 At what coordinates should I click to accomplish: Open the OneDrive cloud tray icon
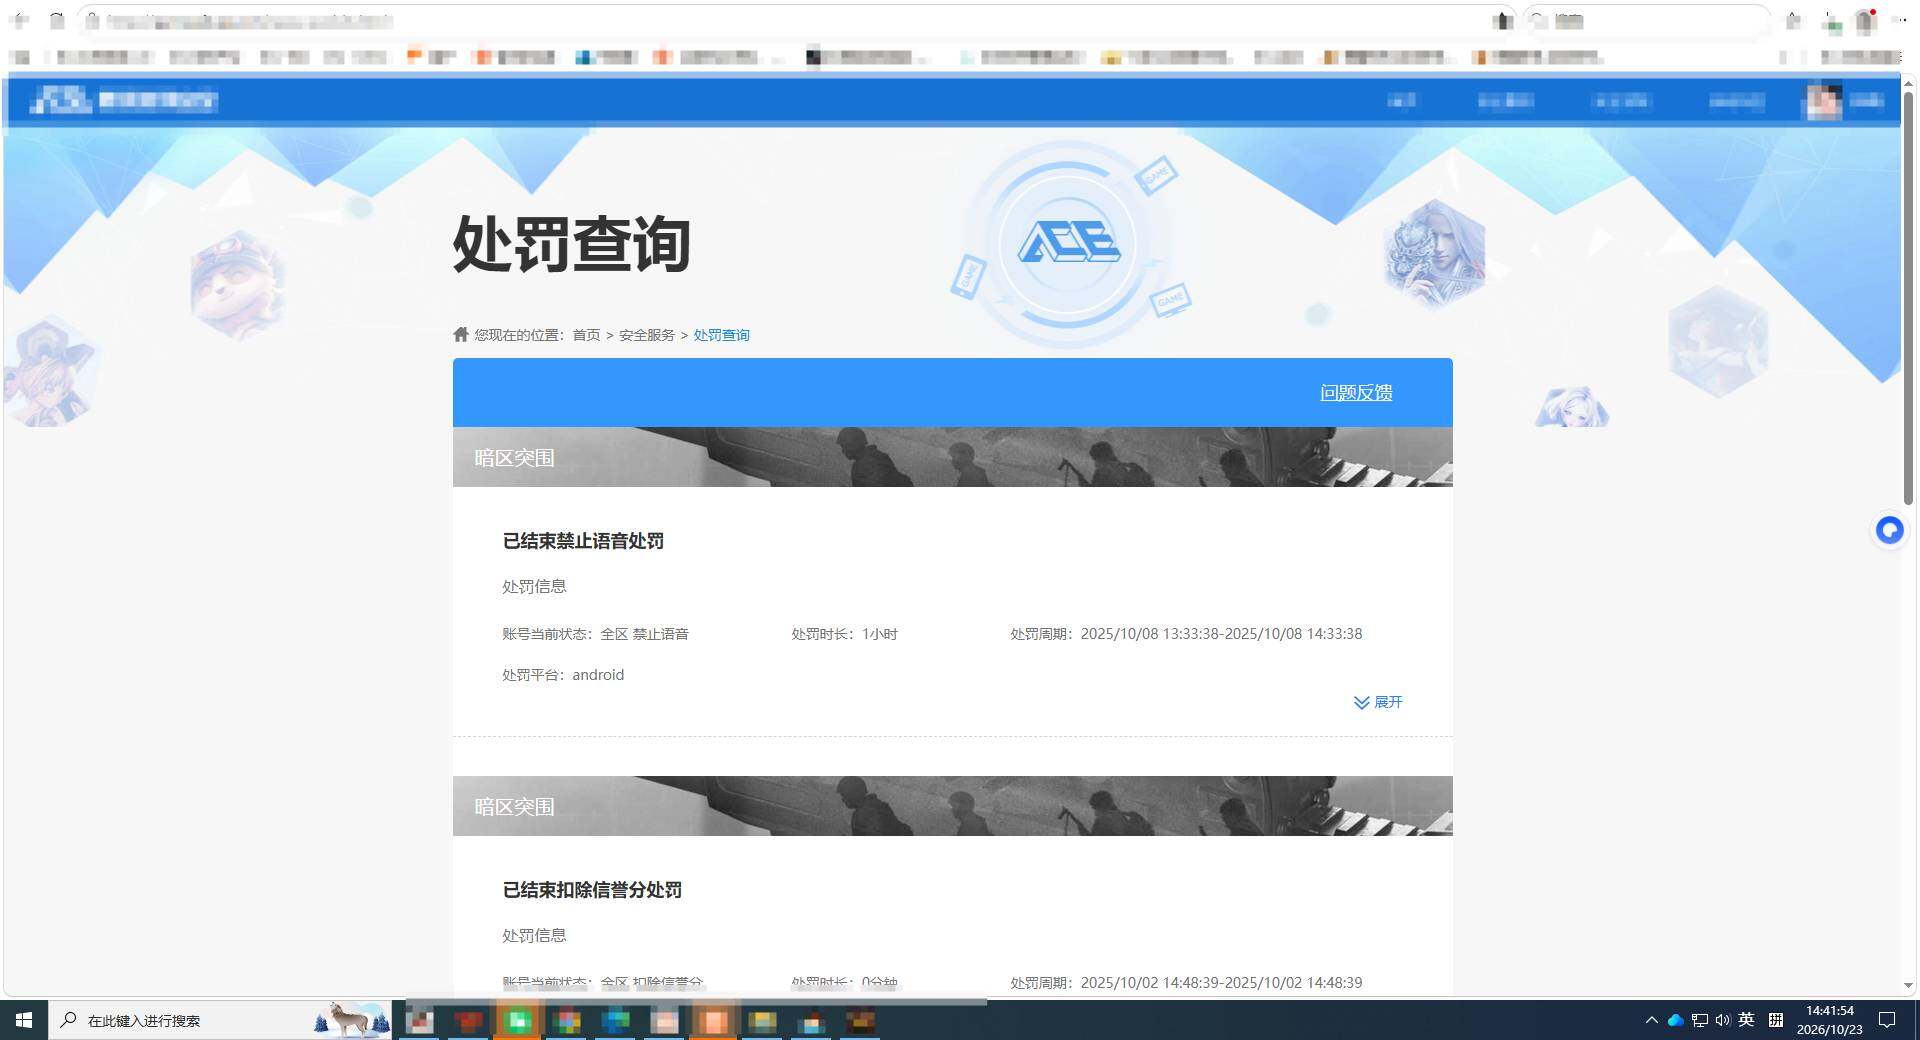(1675, 1020)
